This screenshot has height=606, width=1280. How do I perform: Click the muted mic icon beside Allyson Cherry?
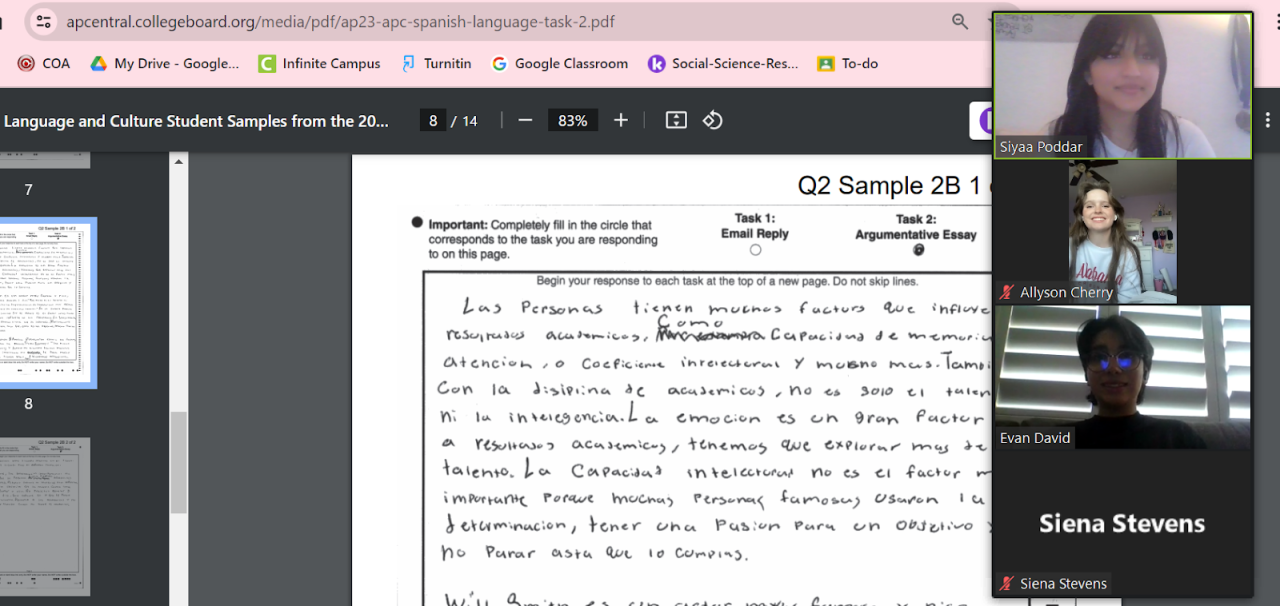tap(1006, 293)
